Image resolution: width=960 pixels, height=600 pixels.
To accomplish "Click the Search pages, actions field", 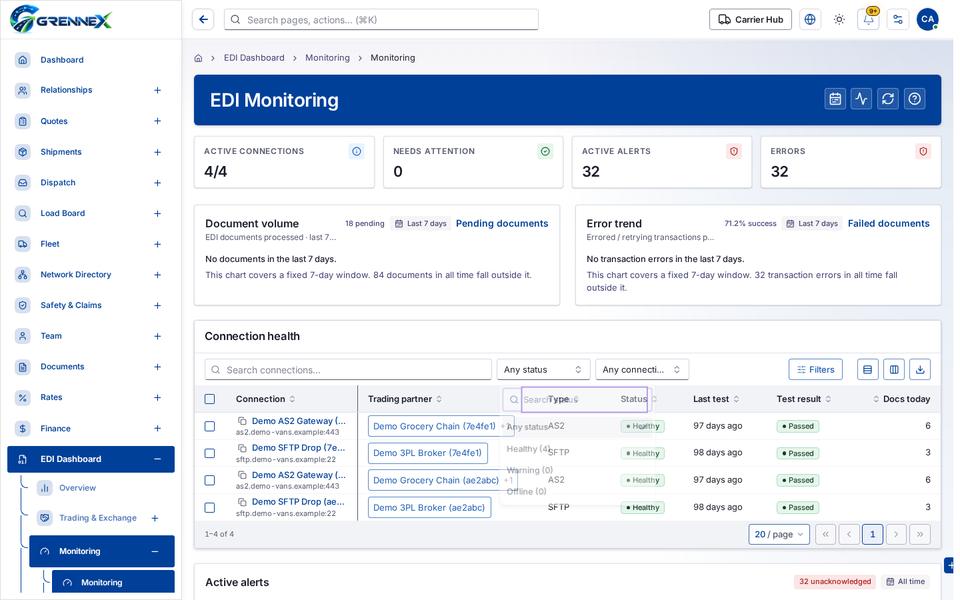I will pos(381,20).
